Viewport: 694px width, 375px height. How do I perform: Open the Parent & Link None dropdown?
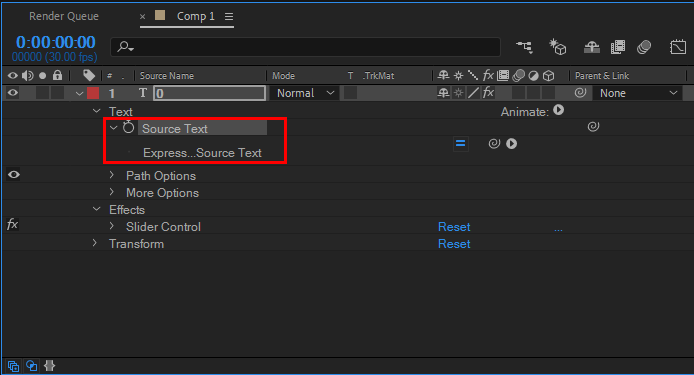click(x=638, y=93)
